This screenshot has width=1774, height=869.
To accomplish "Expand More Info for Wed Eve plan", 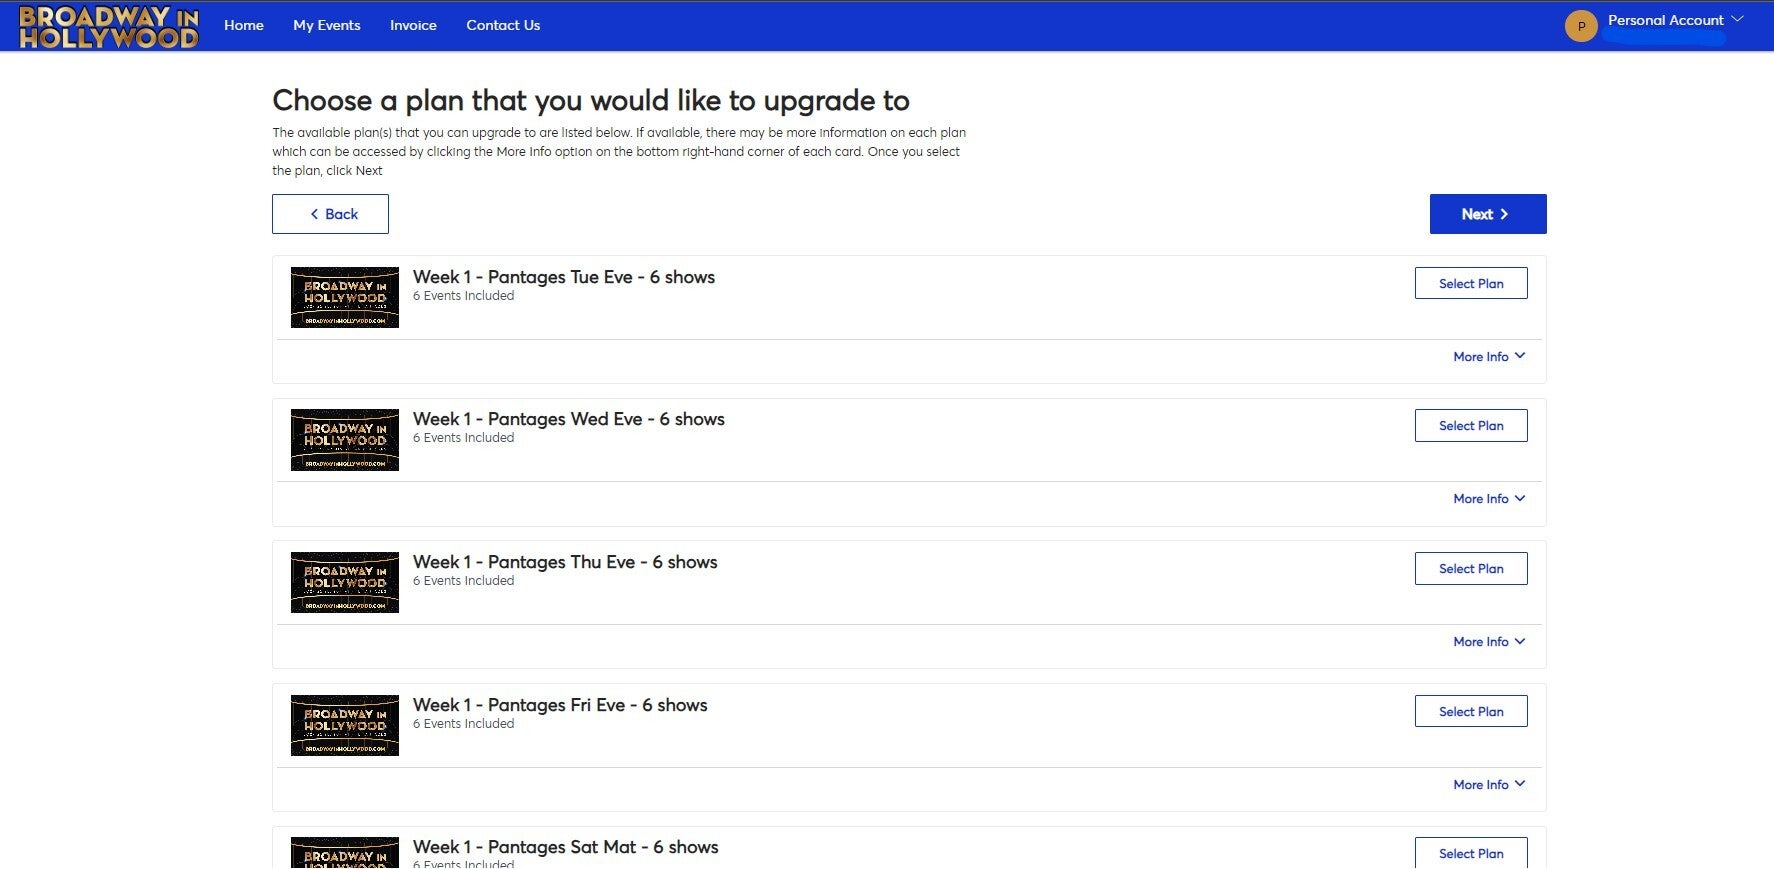I will pos(1489,498).
